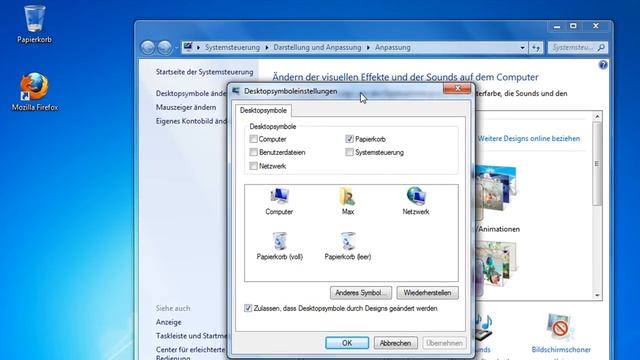Enable the Computer checkbox
The image size is (640, 360).
pos(253,139)
